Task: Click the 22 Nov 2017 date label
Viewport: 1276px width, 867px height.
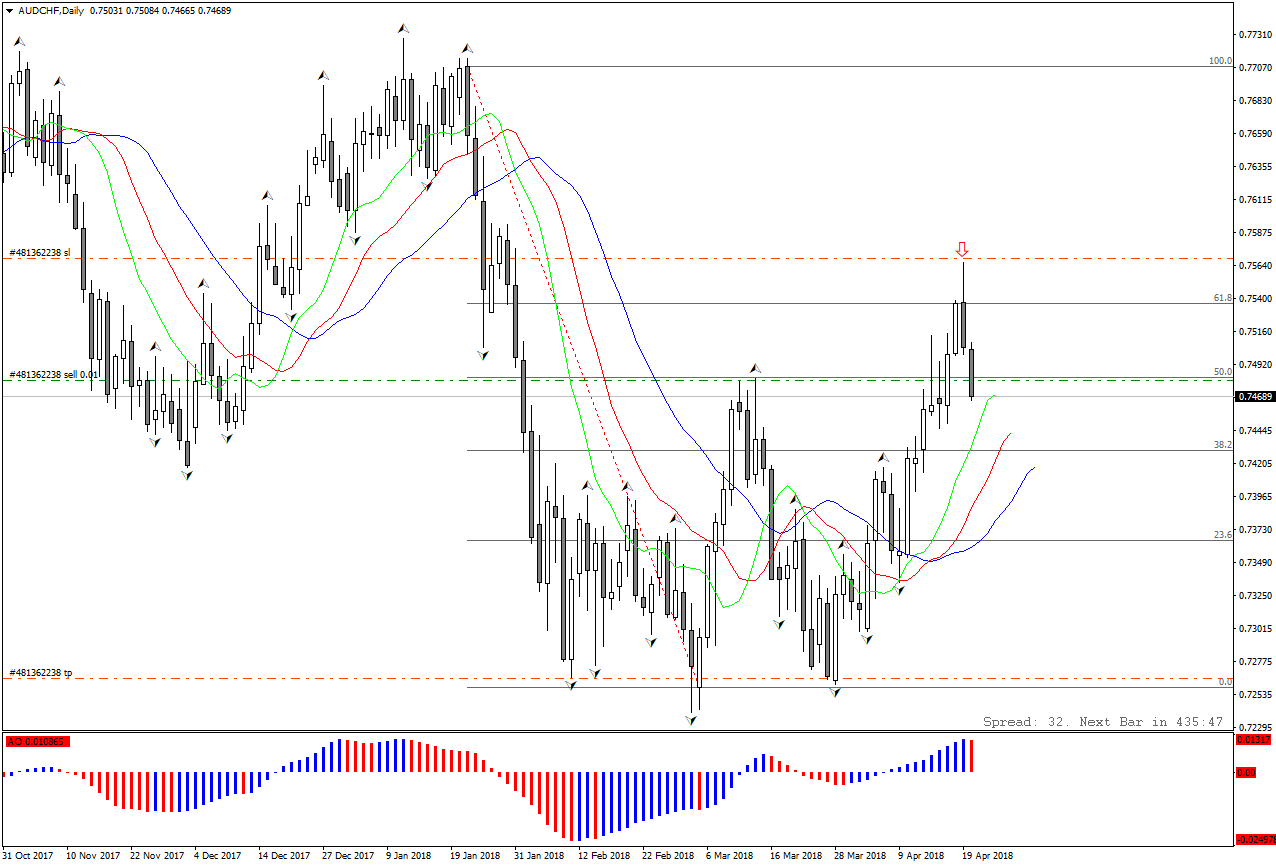Action: point(157,856)
